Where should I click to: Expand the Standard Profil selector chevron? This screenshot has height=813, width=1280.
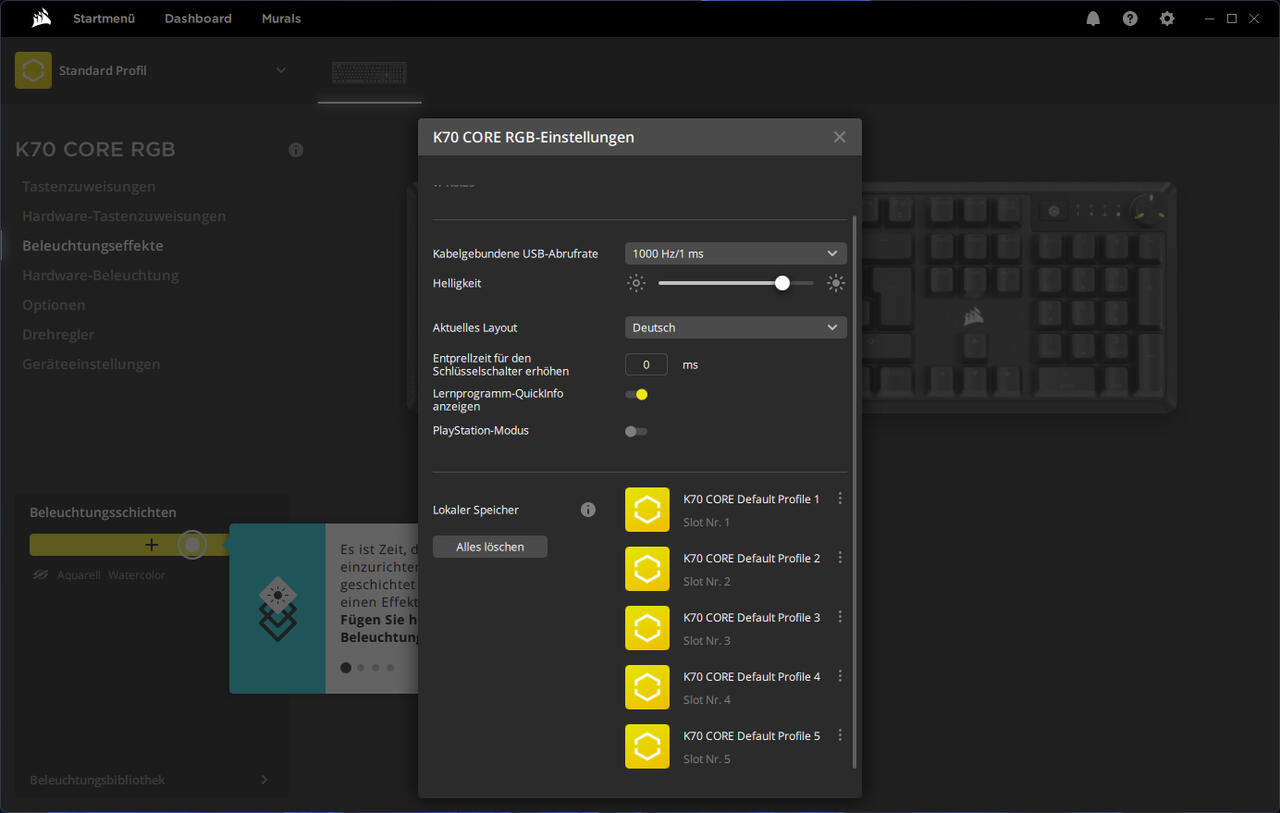[x=281, y=70]
